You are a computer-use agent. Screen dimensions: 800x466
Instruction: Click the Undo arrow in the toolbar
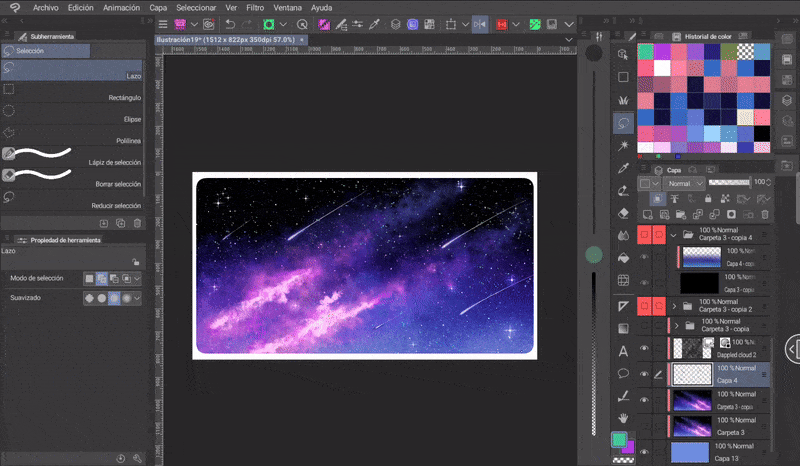coord(231,23)
